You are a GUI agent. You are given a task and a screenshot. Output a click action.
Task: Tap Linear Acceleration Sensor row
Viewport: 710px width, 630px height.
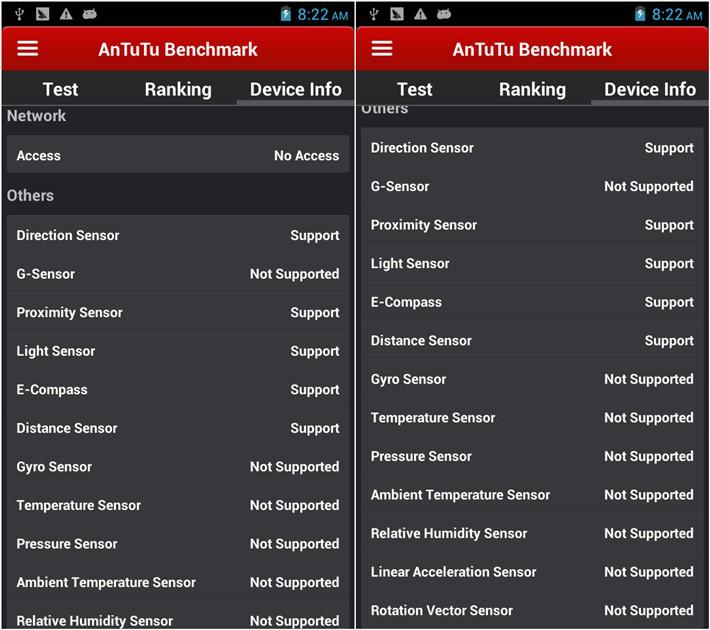pyautogui.click(x=532, y=571)
